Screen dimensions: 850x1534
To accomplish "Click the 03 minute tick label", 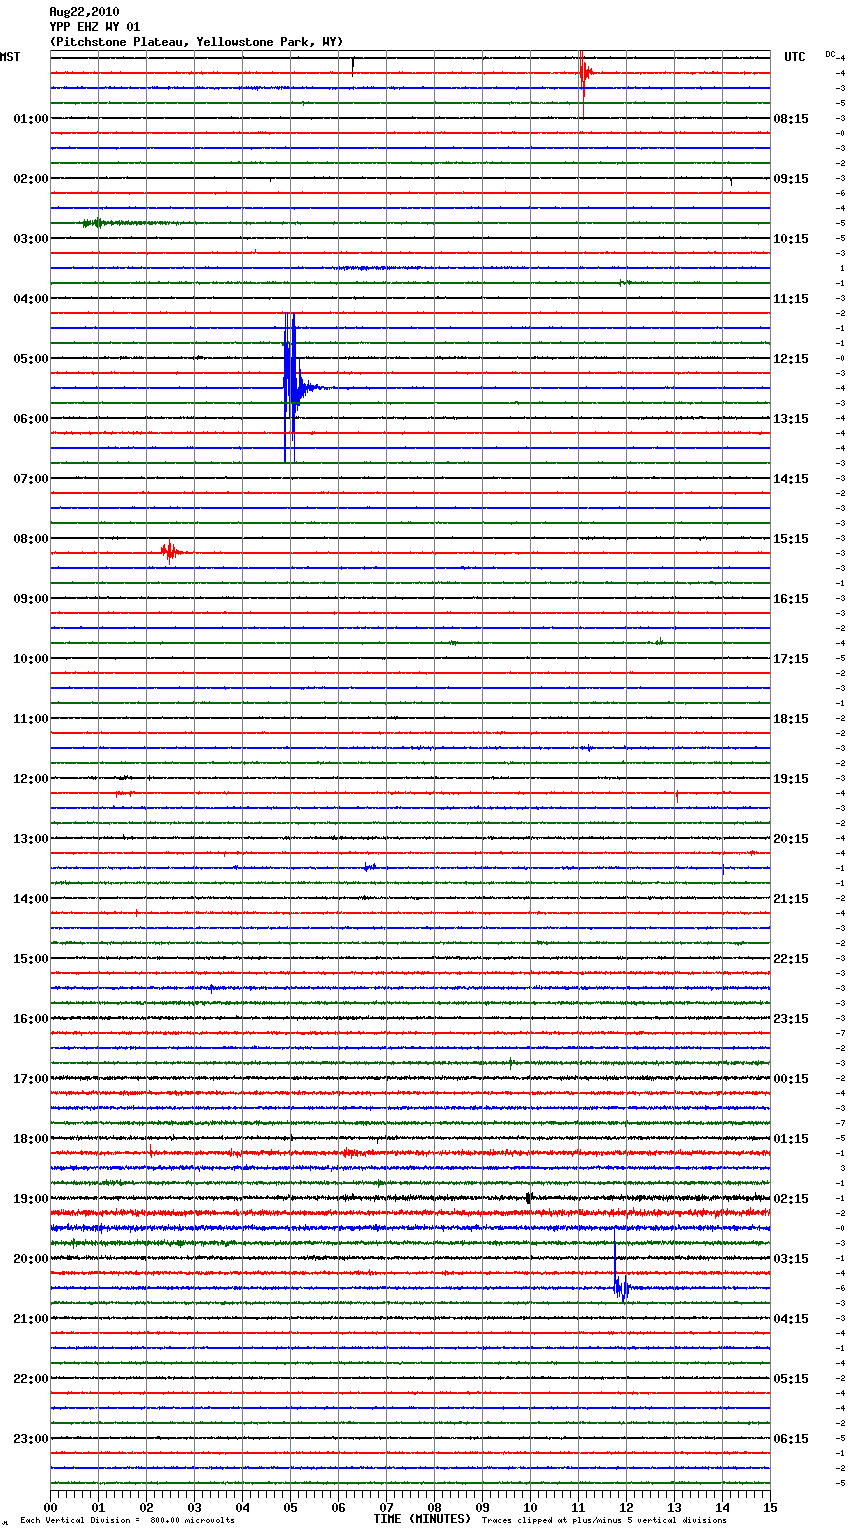I will pos(194,1507).
